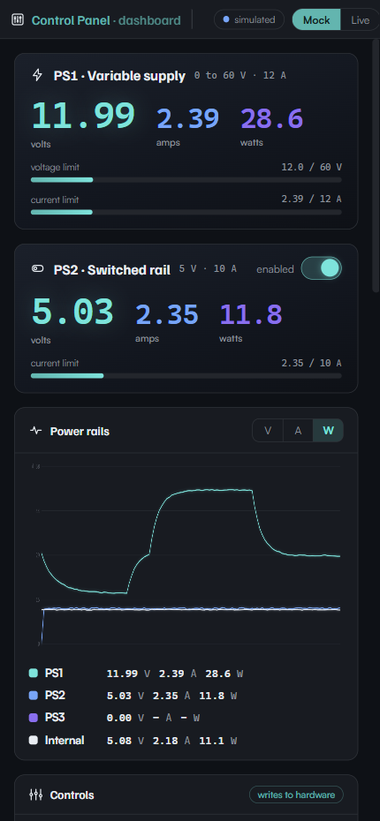Click the pulse waveform icon beside Power rails
The width and height of the screenshot is (380, 821).
pos(36,431)
